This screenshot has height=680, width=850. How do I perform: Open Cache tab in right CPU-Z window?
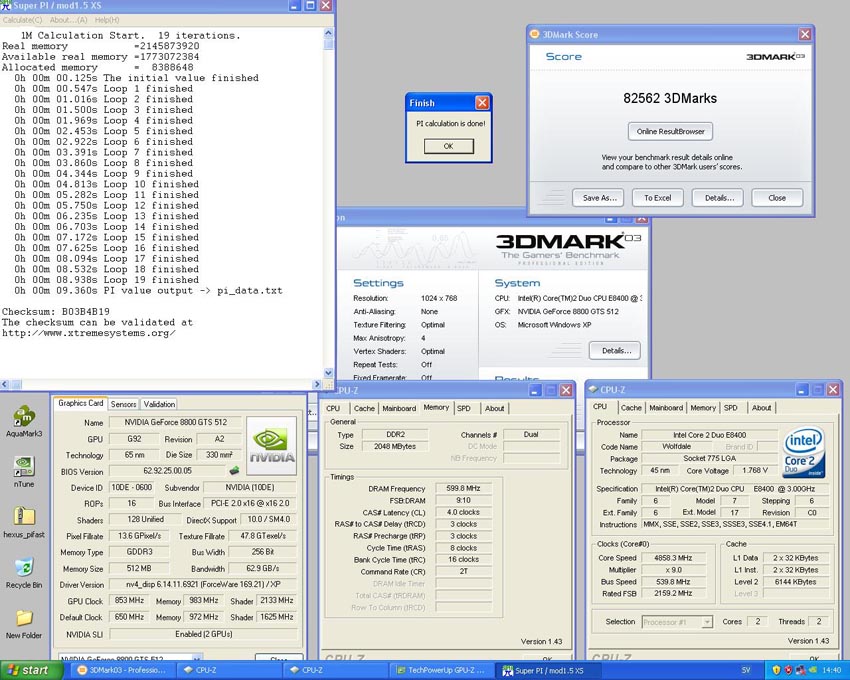[631, 408]
